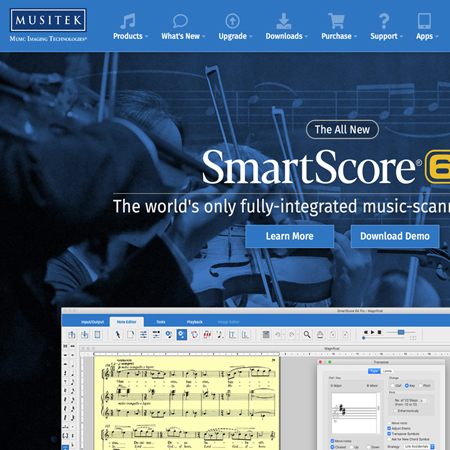Image resolution: width=450 pixels, height=450 pixels.
Task: Click the page layout toolbar icon
Action: (97, 334)
